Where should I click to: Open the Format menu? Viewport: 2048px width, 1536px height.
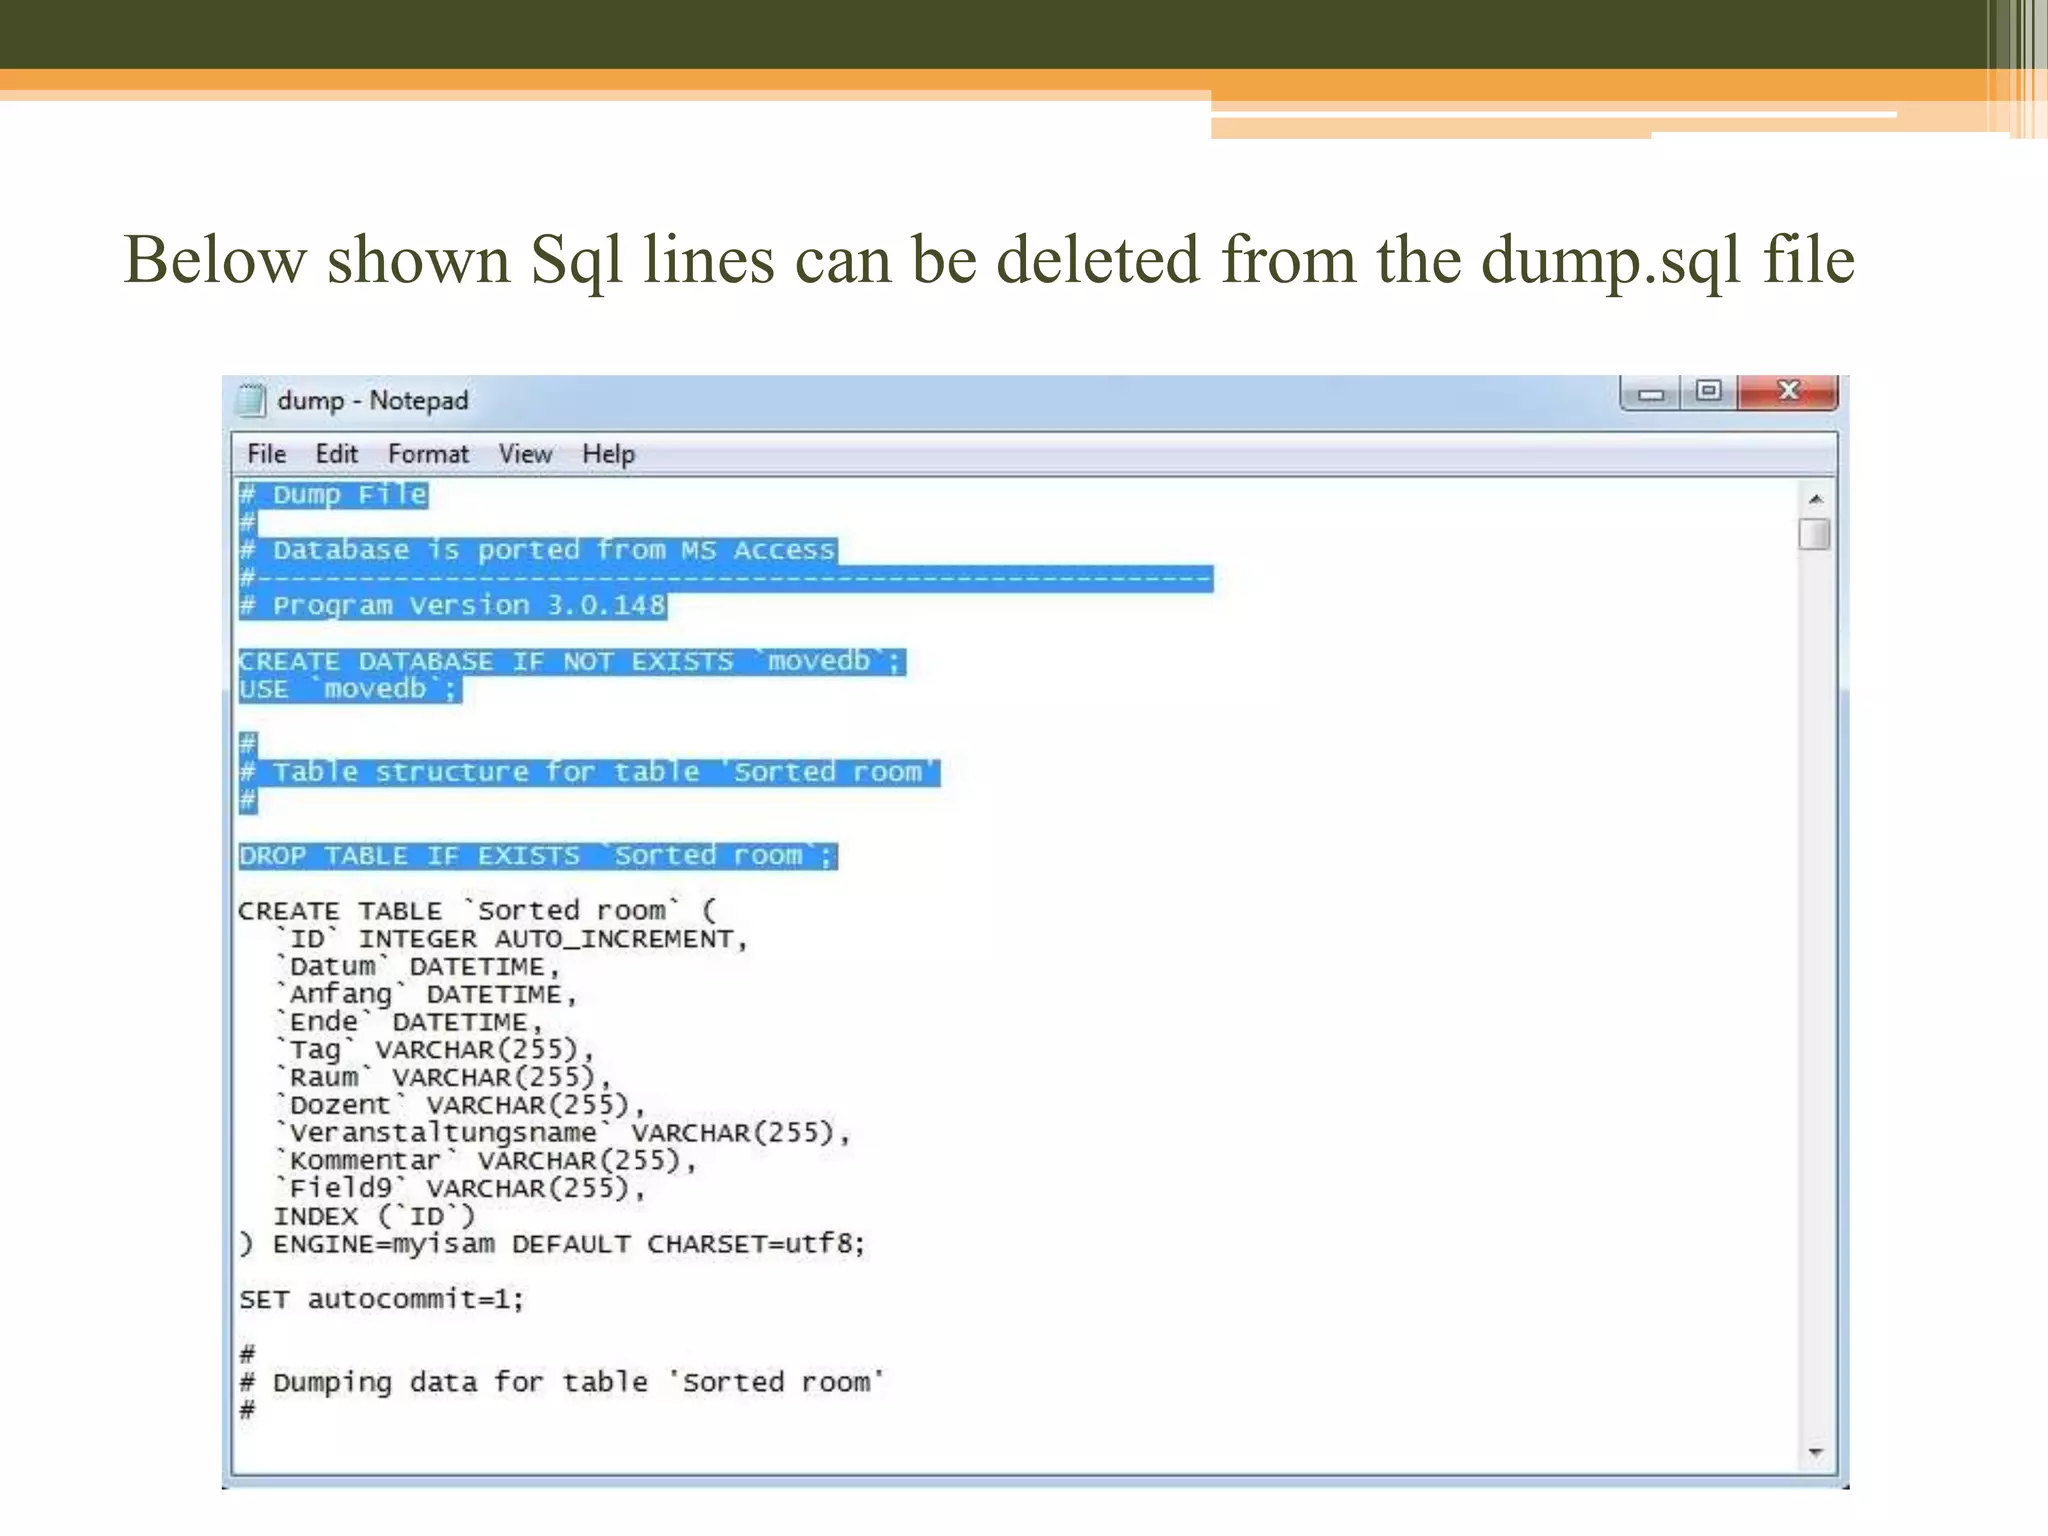pyautogui.click(x=428, y=454)
